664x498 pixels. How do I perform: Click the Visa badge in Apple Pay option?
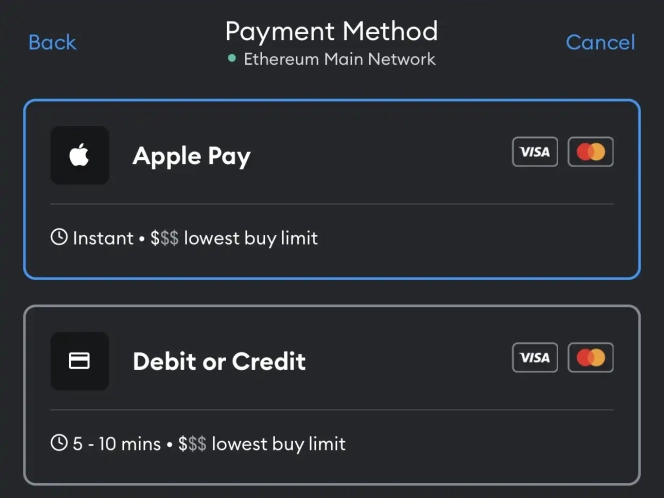pyautogui.click(x=535, y=152)
